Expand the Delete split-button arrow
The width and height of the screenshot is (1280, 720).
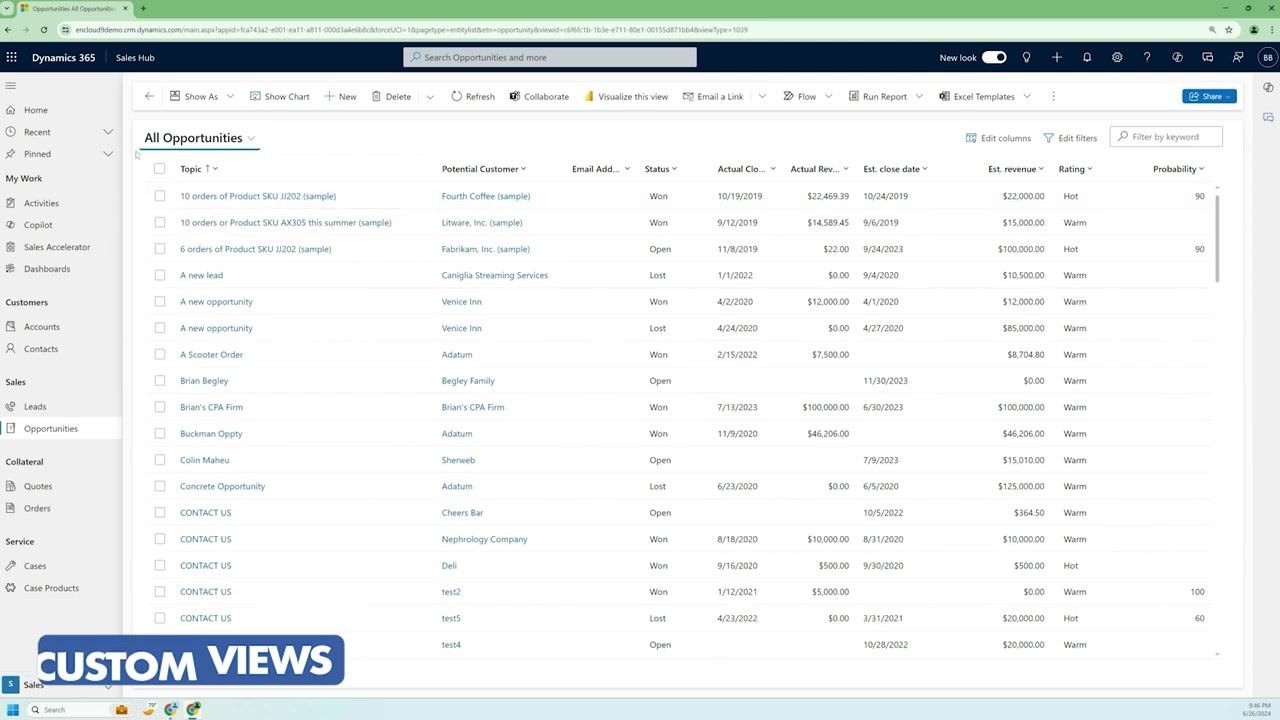pyautogui.click(x=430, y=96)
